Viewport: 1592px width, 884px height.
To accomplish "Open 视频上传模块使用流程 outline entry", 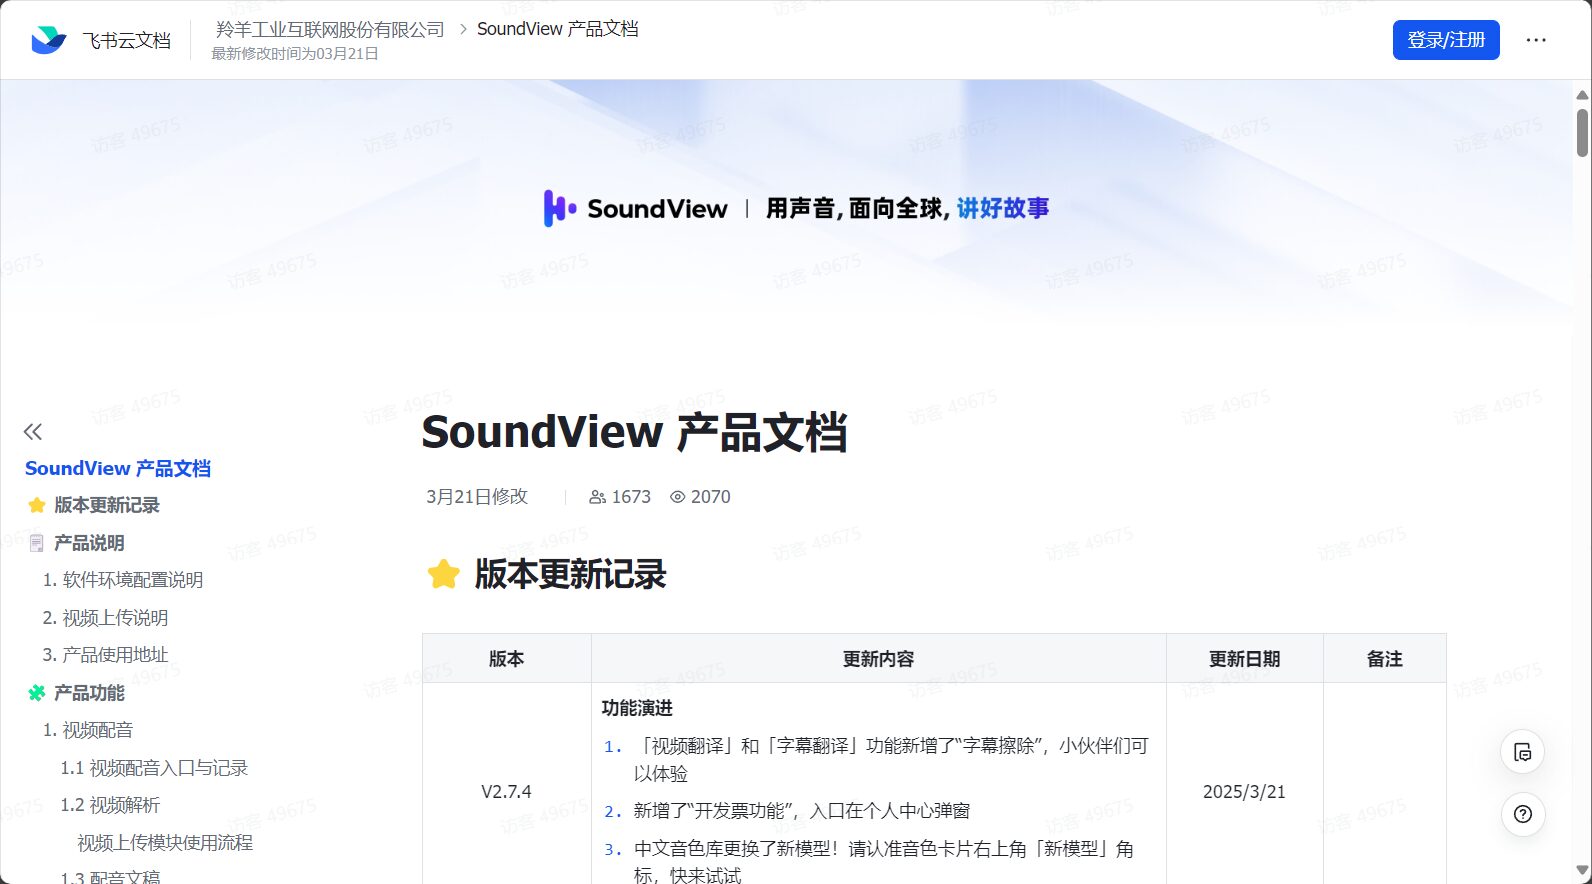I will tap(165, 843).
